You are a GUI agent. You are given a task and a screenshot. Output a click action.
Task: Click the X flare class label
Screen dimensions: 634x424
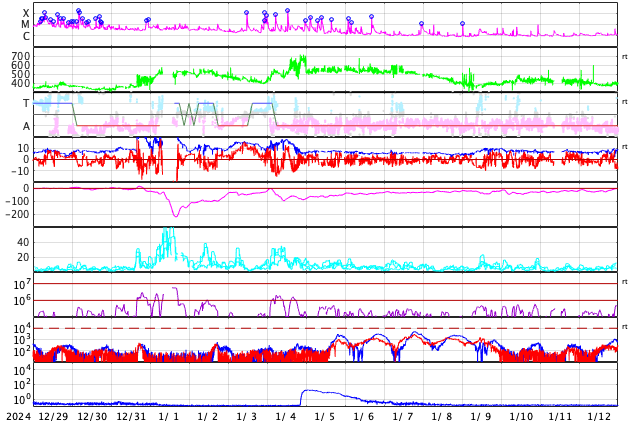(x=26, y=13)
